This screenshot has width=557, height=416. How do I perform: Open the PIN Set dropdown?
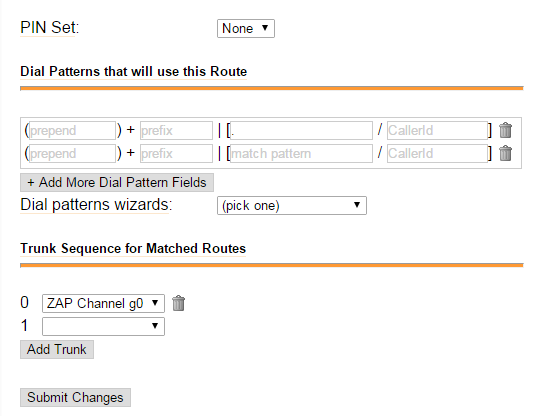pyautogui.click(x=246, y=28)
